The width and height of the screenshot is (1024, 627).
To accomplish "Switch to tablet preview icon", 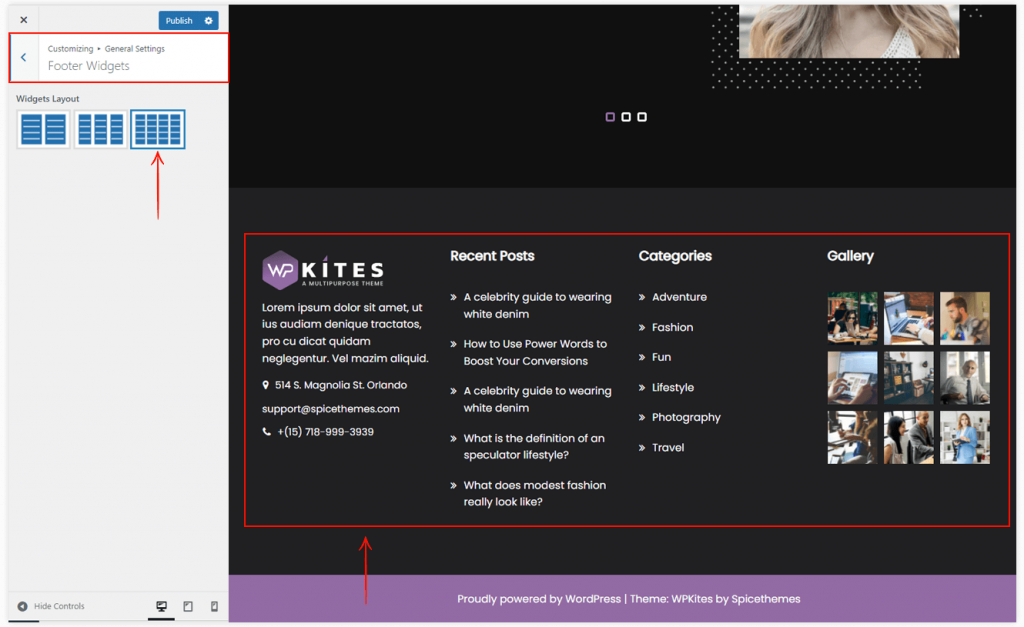I will pos(188,607).
